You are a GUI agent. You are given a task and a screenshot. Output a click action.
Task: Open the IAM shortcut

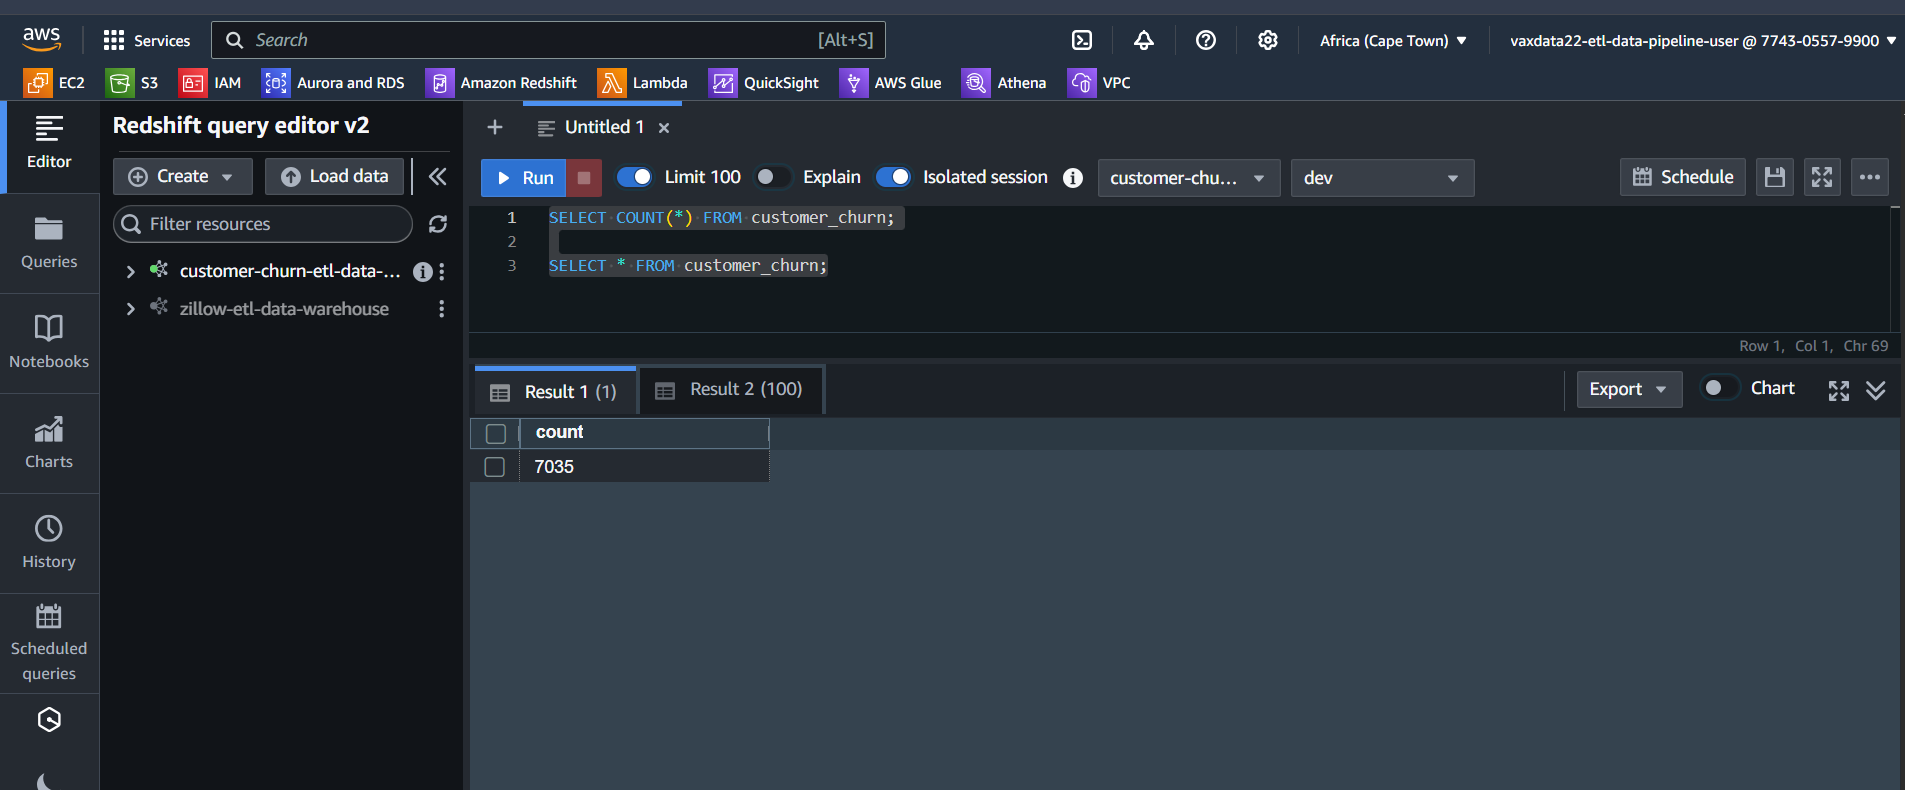[210, 82]
